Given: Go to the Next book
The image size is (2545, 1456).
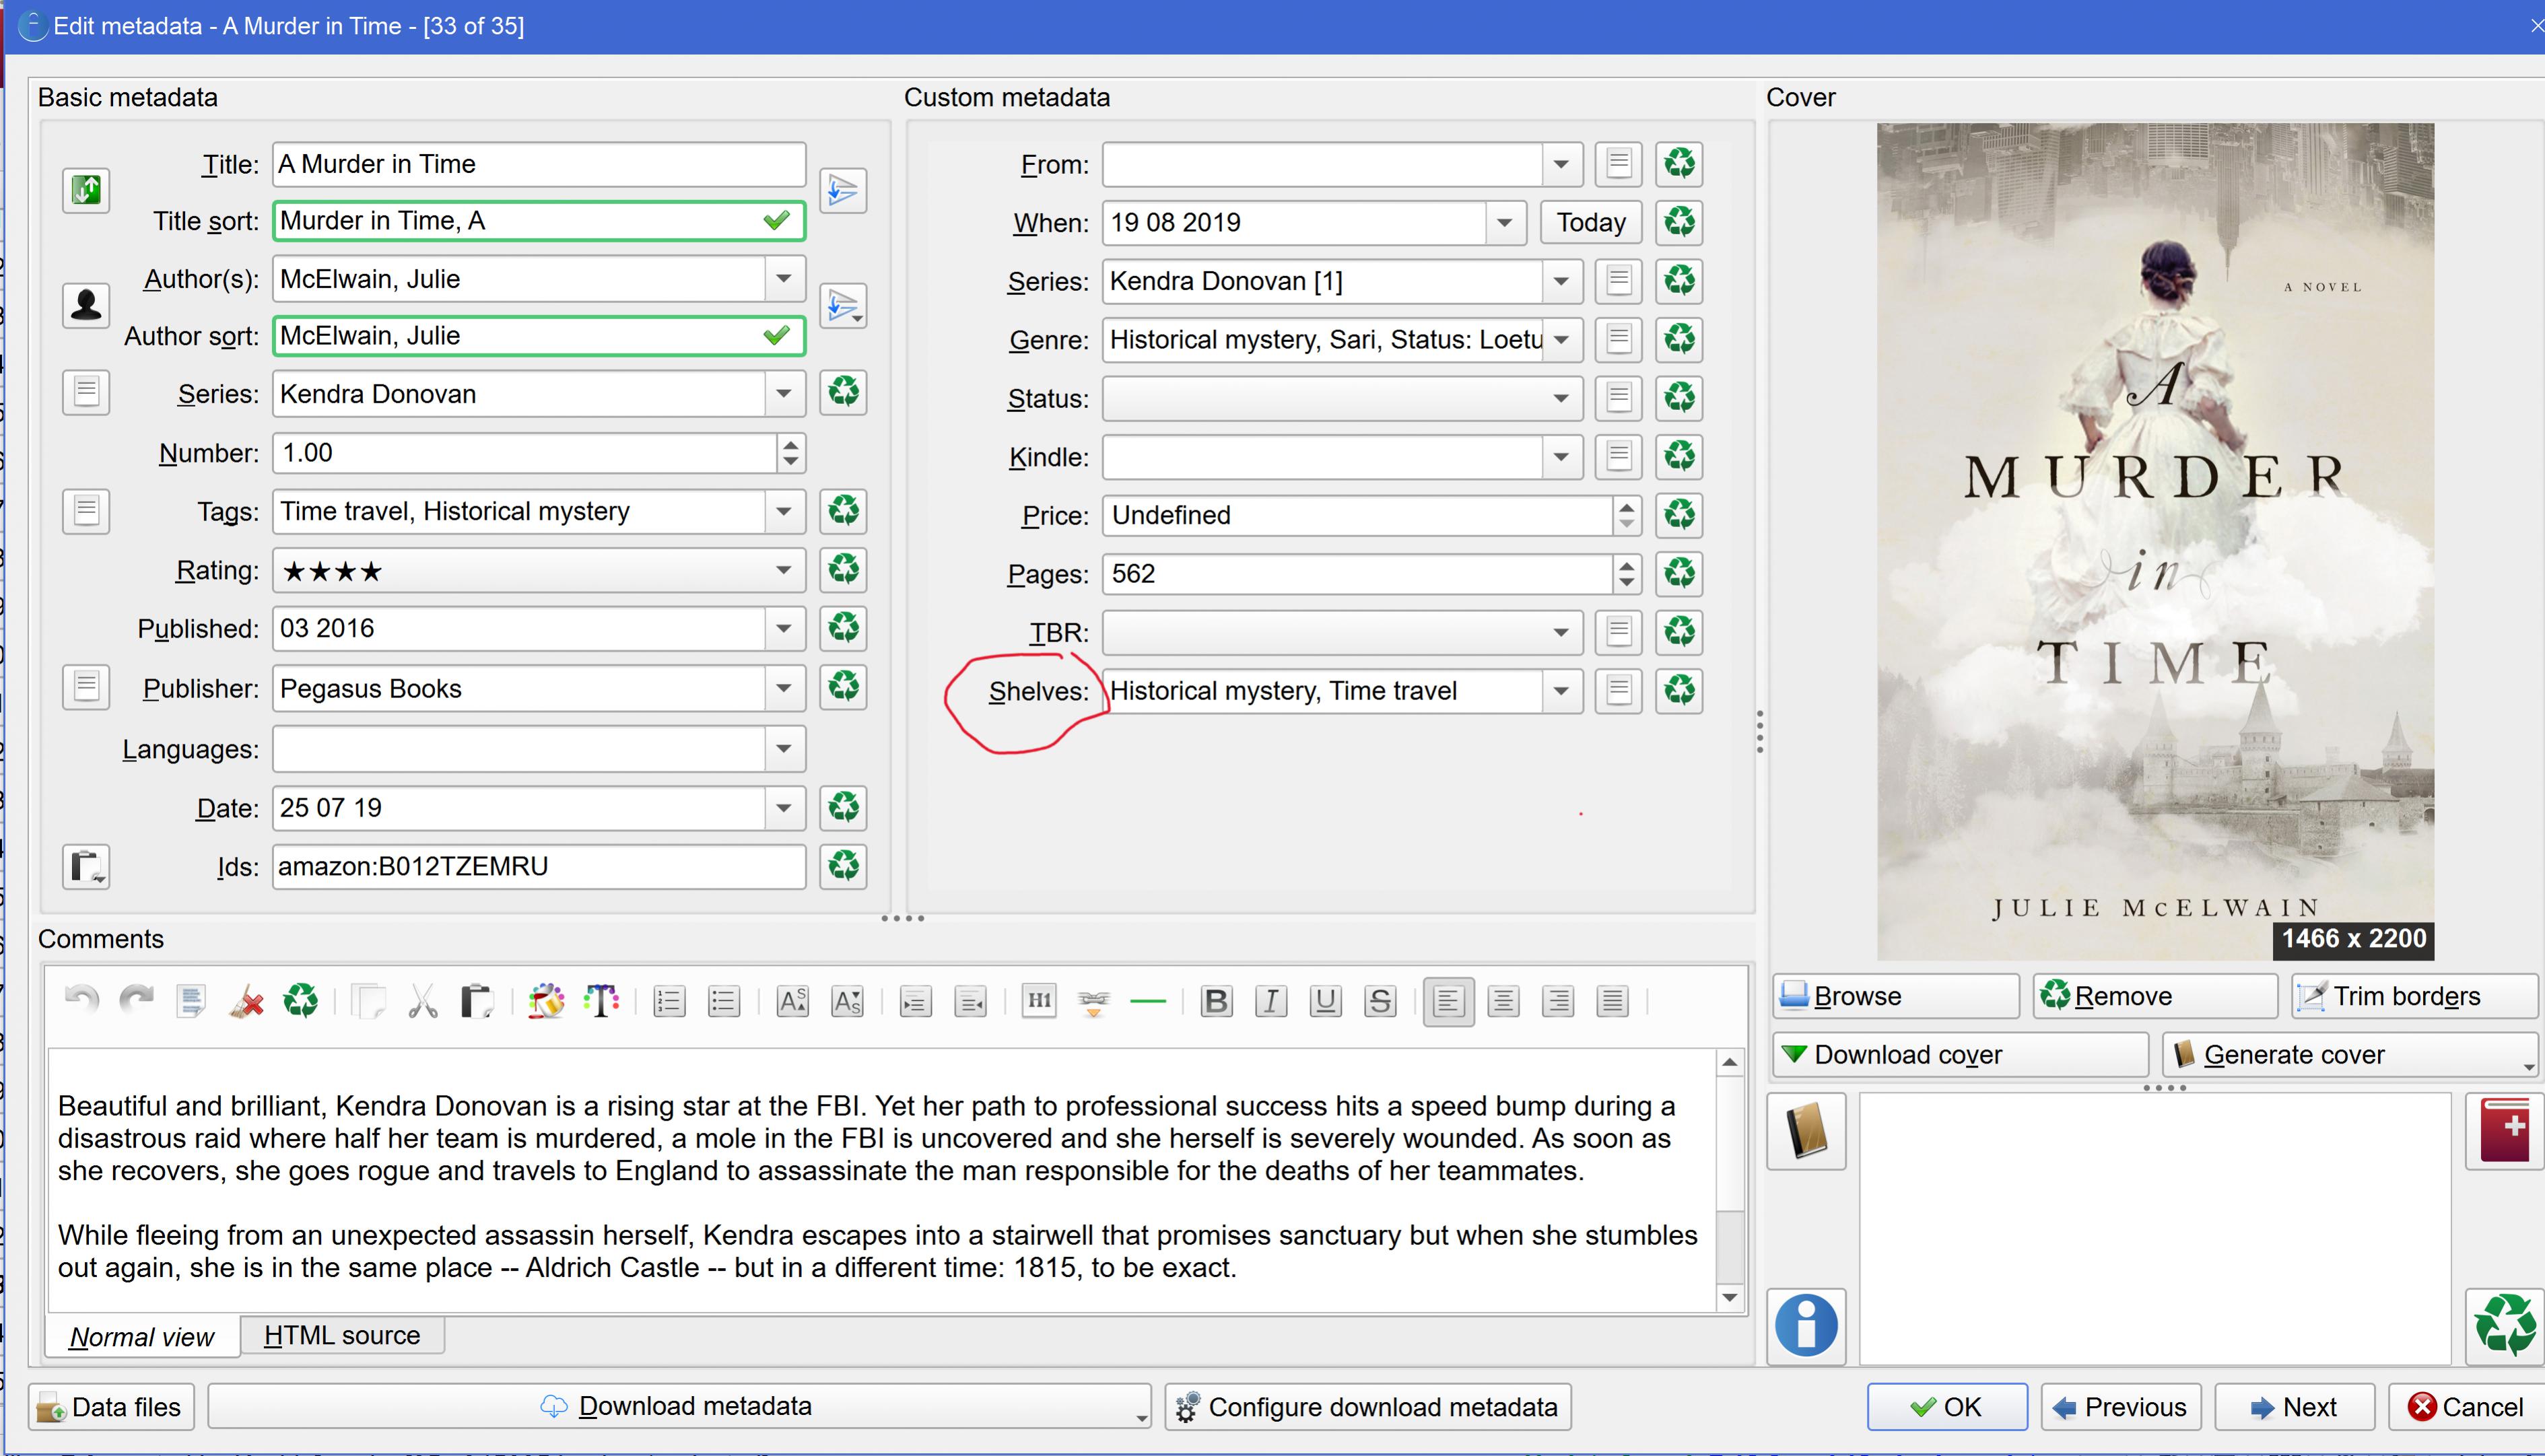Looking at the screenshot, I should [x=2293, y=1407].
